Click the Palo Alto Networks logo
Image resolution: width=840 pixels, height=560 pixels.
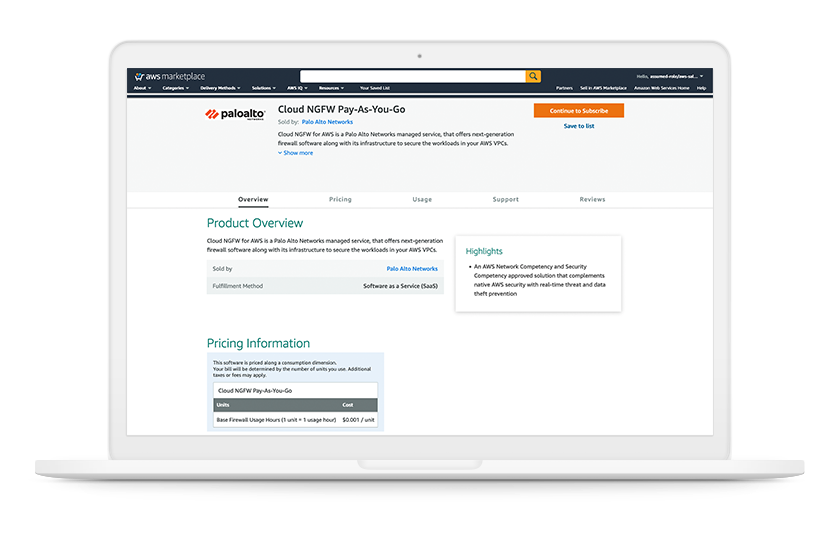coord(234,114)
